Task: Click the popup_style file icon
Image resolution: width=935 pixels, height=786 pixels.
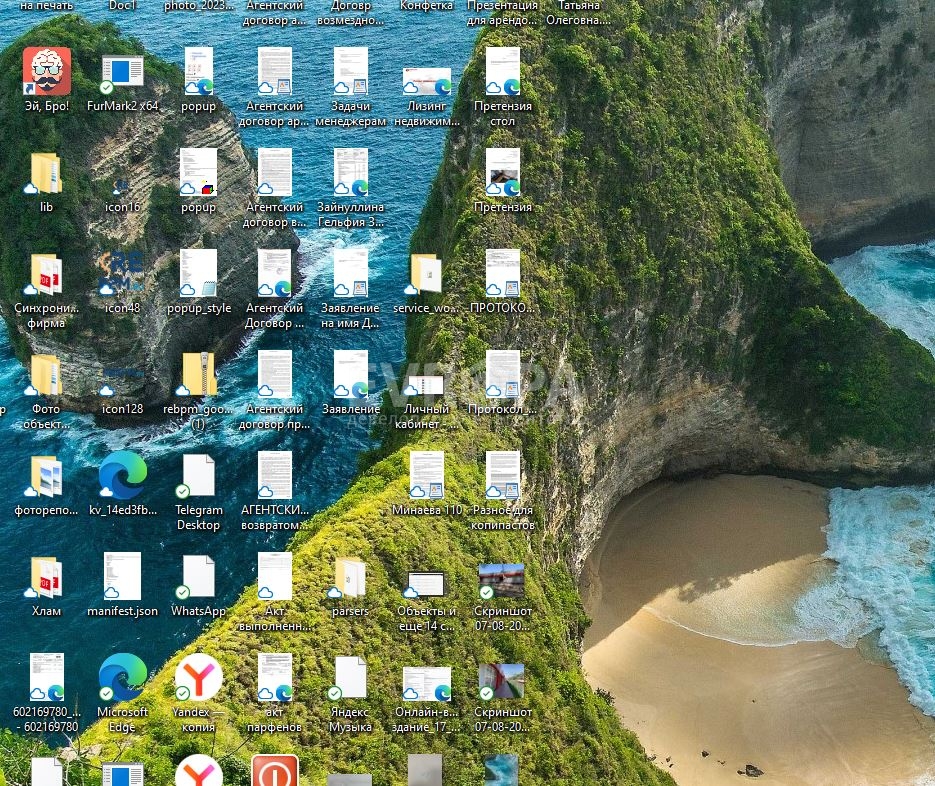Action: click(198, 274)
